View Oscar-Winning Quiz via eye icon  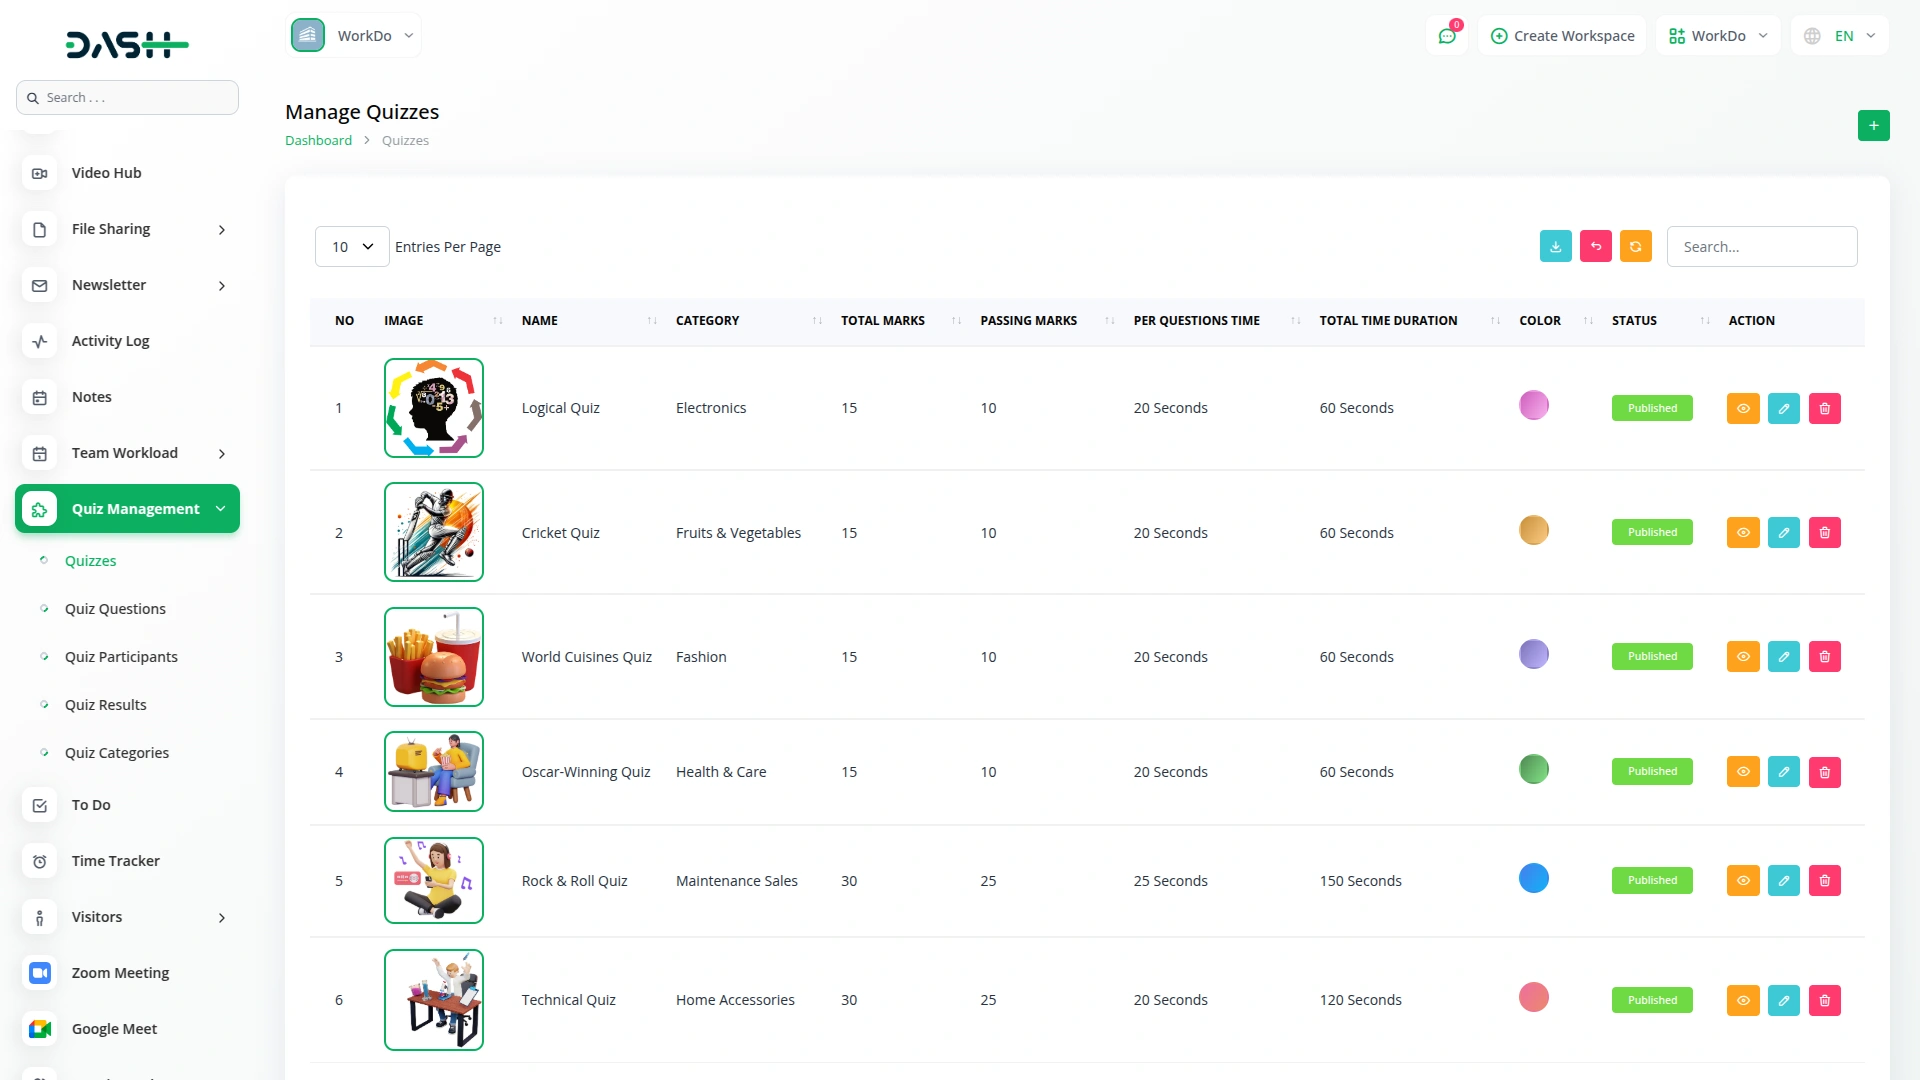point(1742,772)
